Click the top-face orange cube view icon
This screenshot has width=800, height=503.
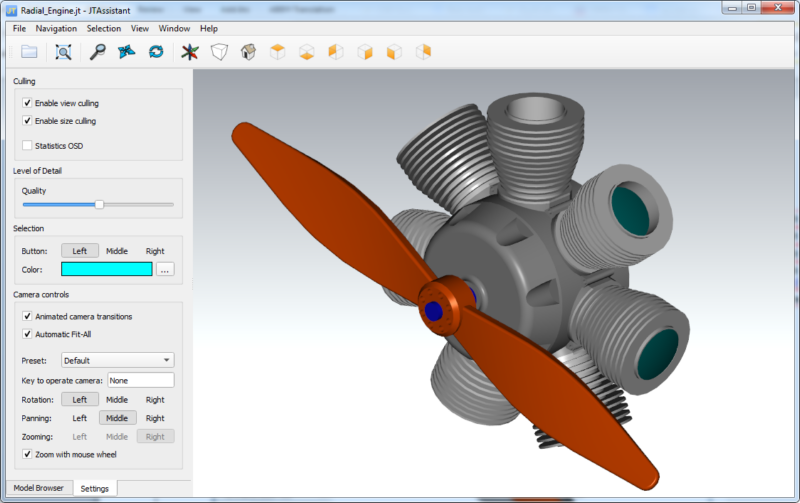(278, 52)
